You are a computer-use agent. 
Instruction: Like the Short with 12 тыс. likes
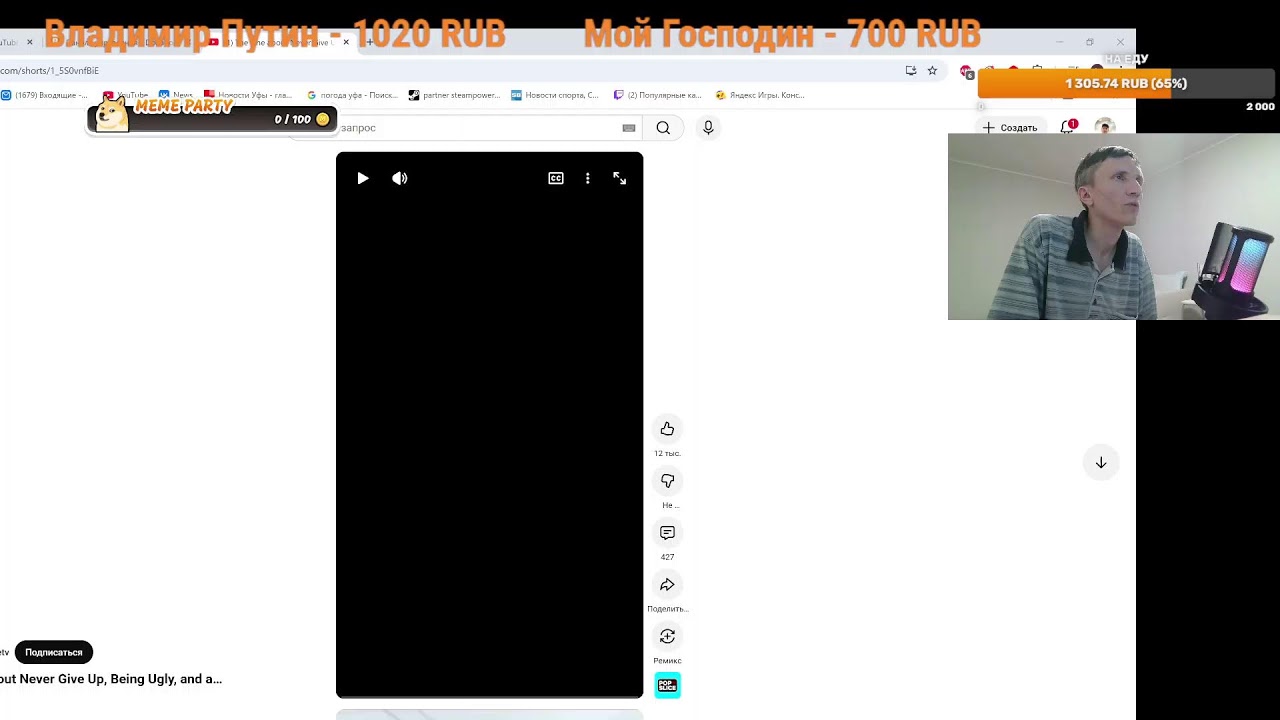point(667,429)
